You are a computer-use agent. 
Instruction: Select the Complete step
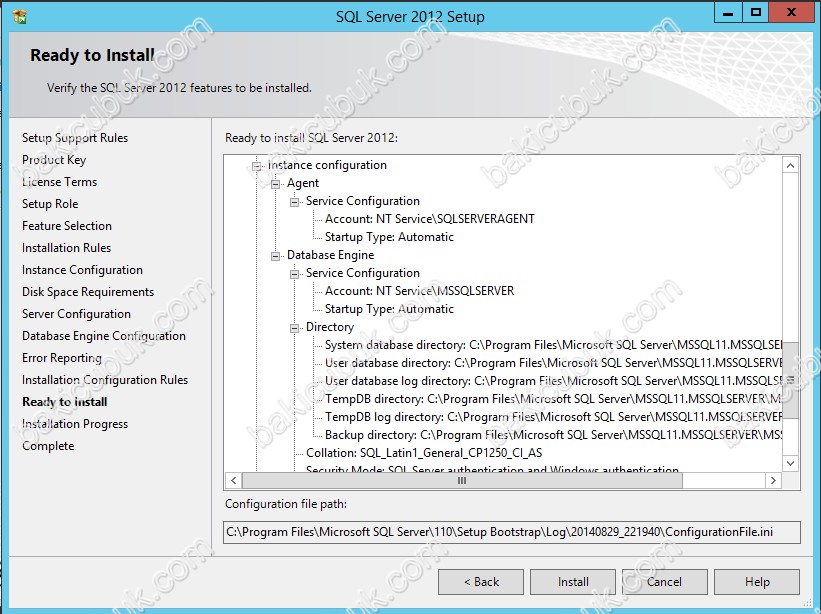point(48,445)
